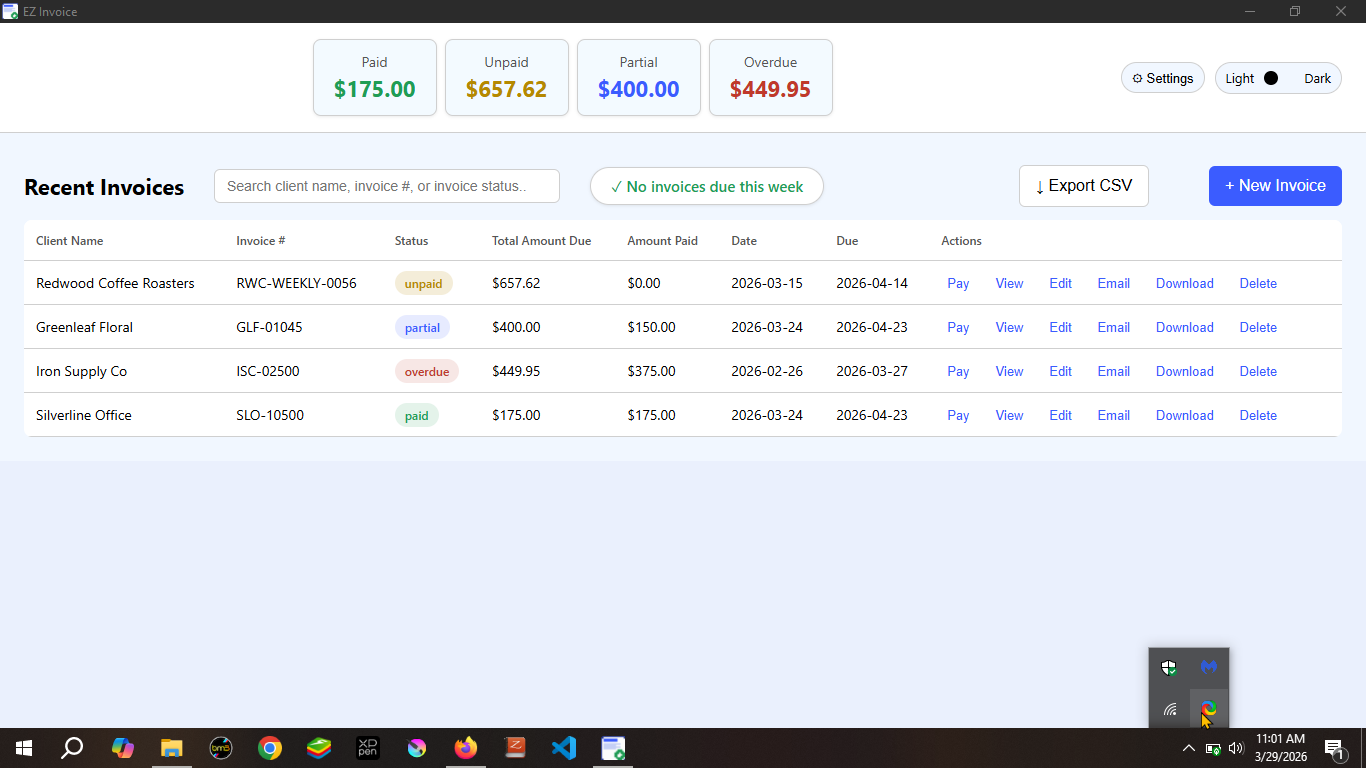
Task: Pay the Redwood Coffee Roasters invoice
Action: 957,283
